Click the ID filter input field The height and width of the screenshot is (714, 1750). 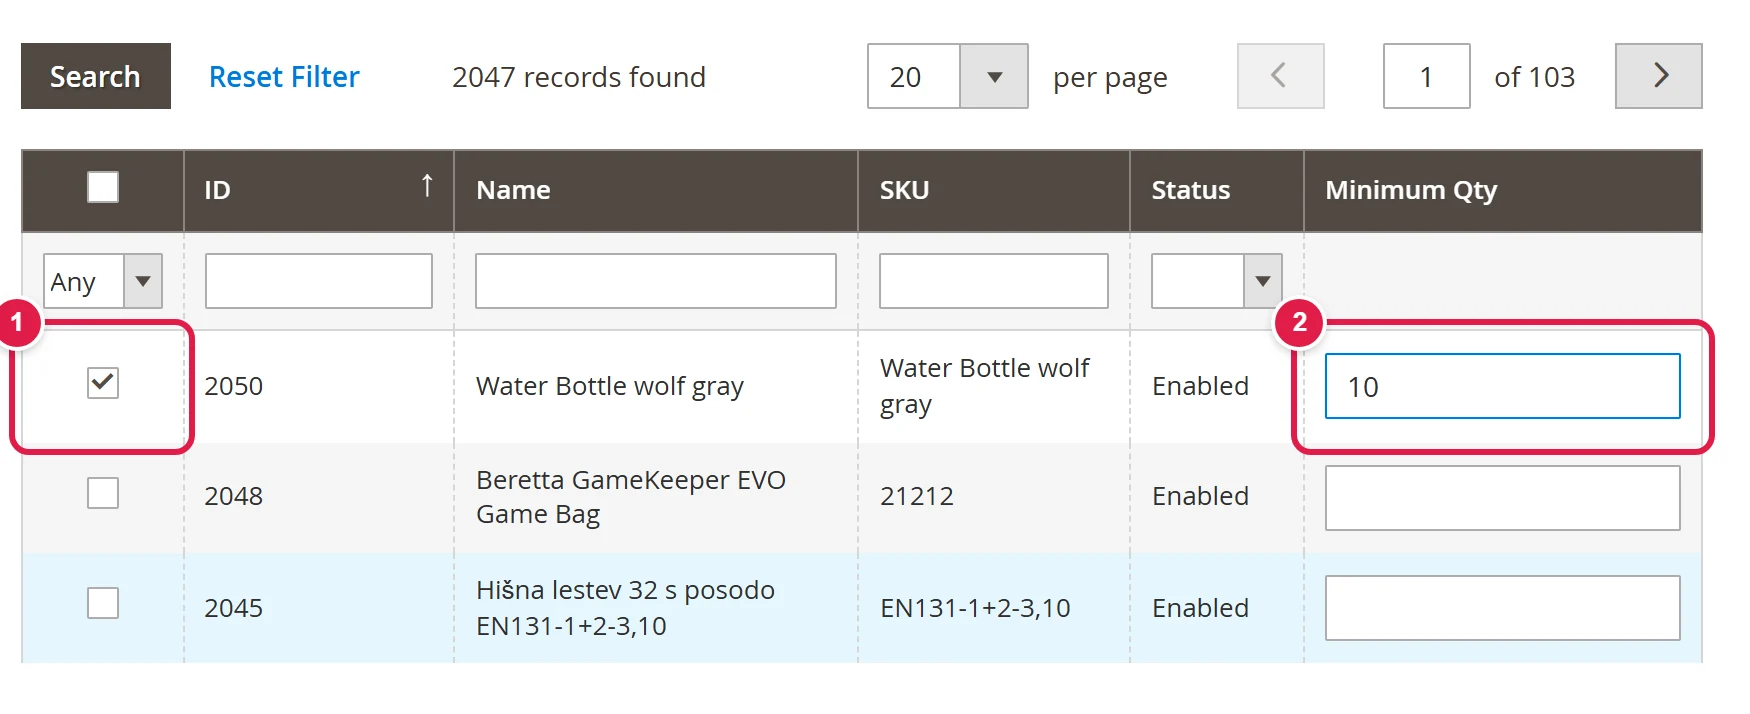click(319, 281)
